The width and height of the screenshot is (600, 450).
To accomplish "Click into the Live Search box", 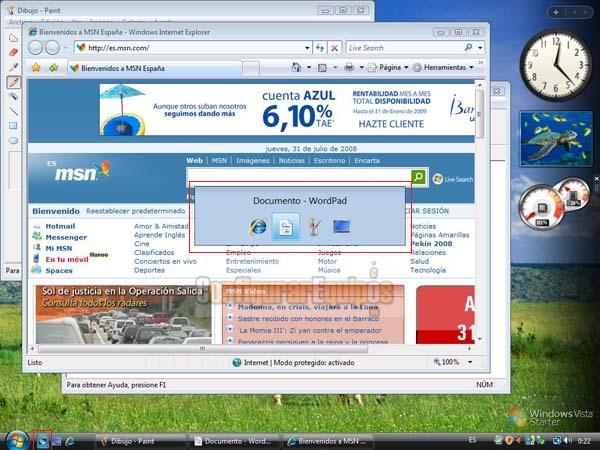I will pyautogui.click(x=404, y=48).
